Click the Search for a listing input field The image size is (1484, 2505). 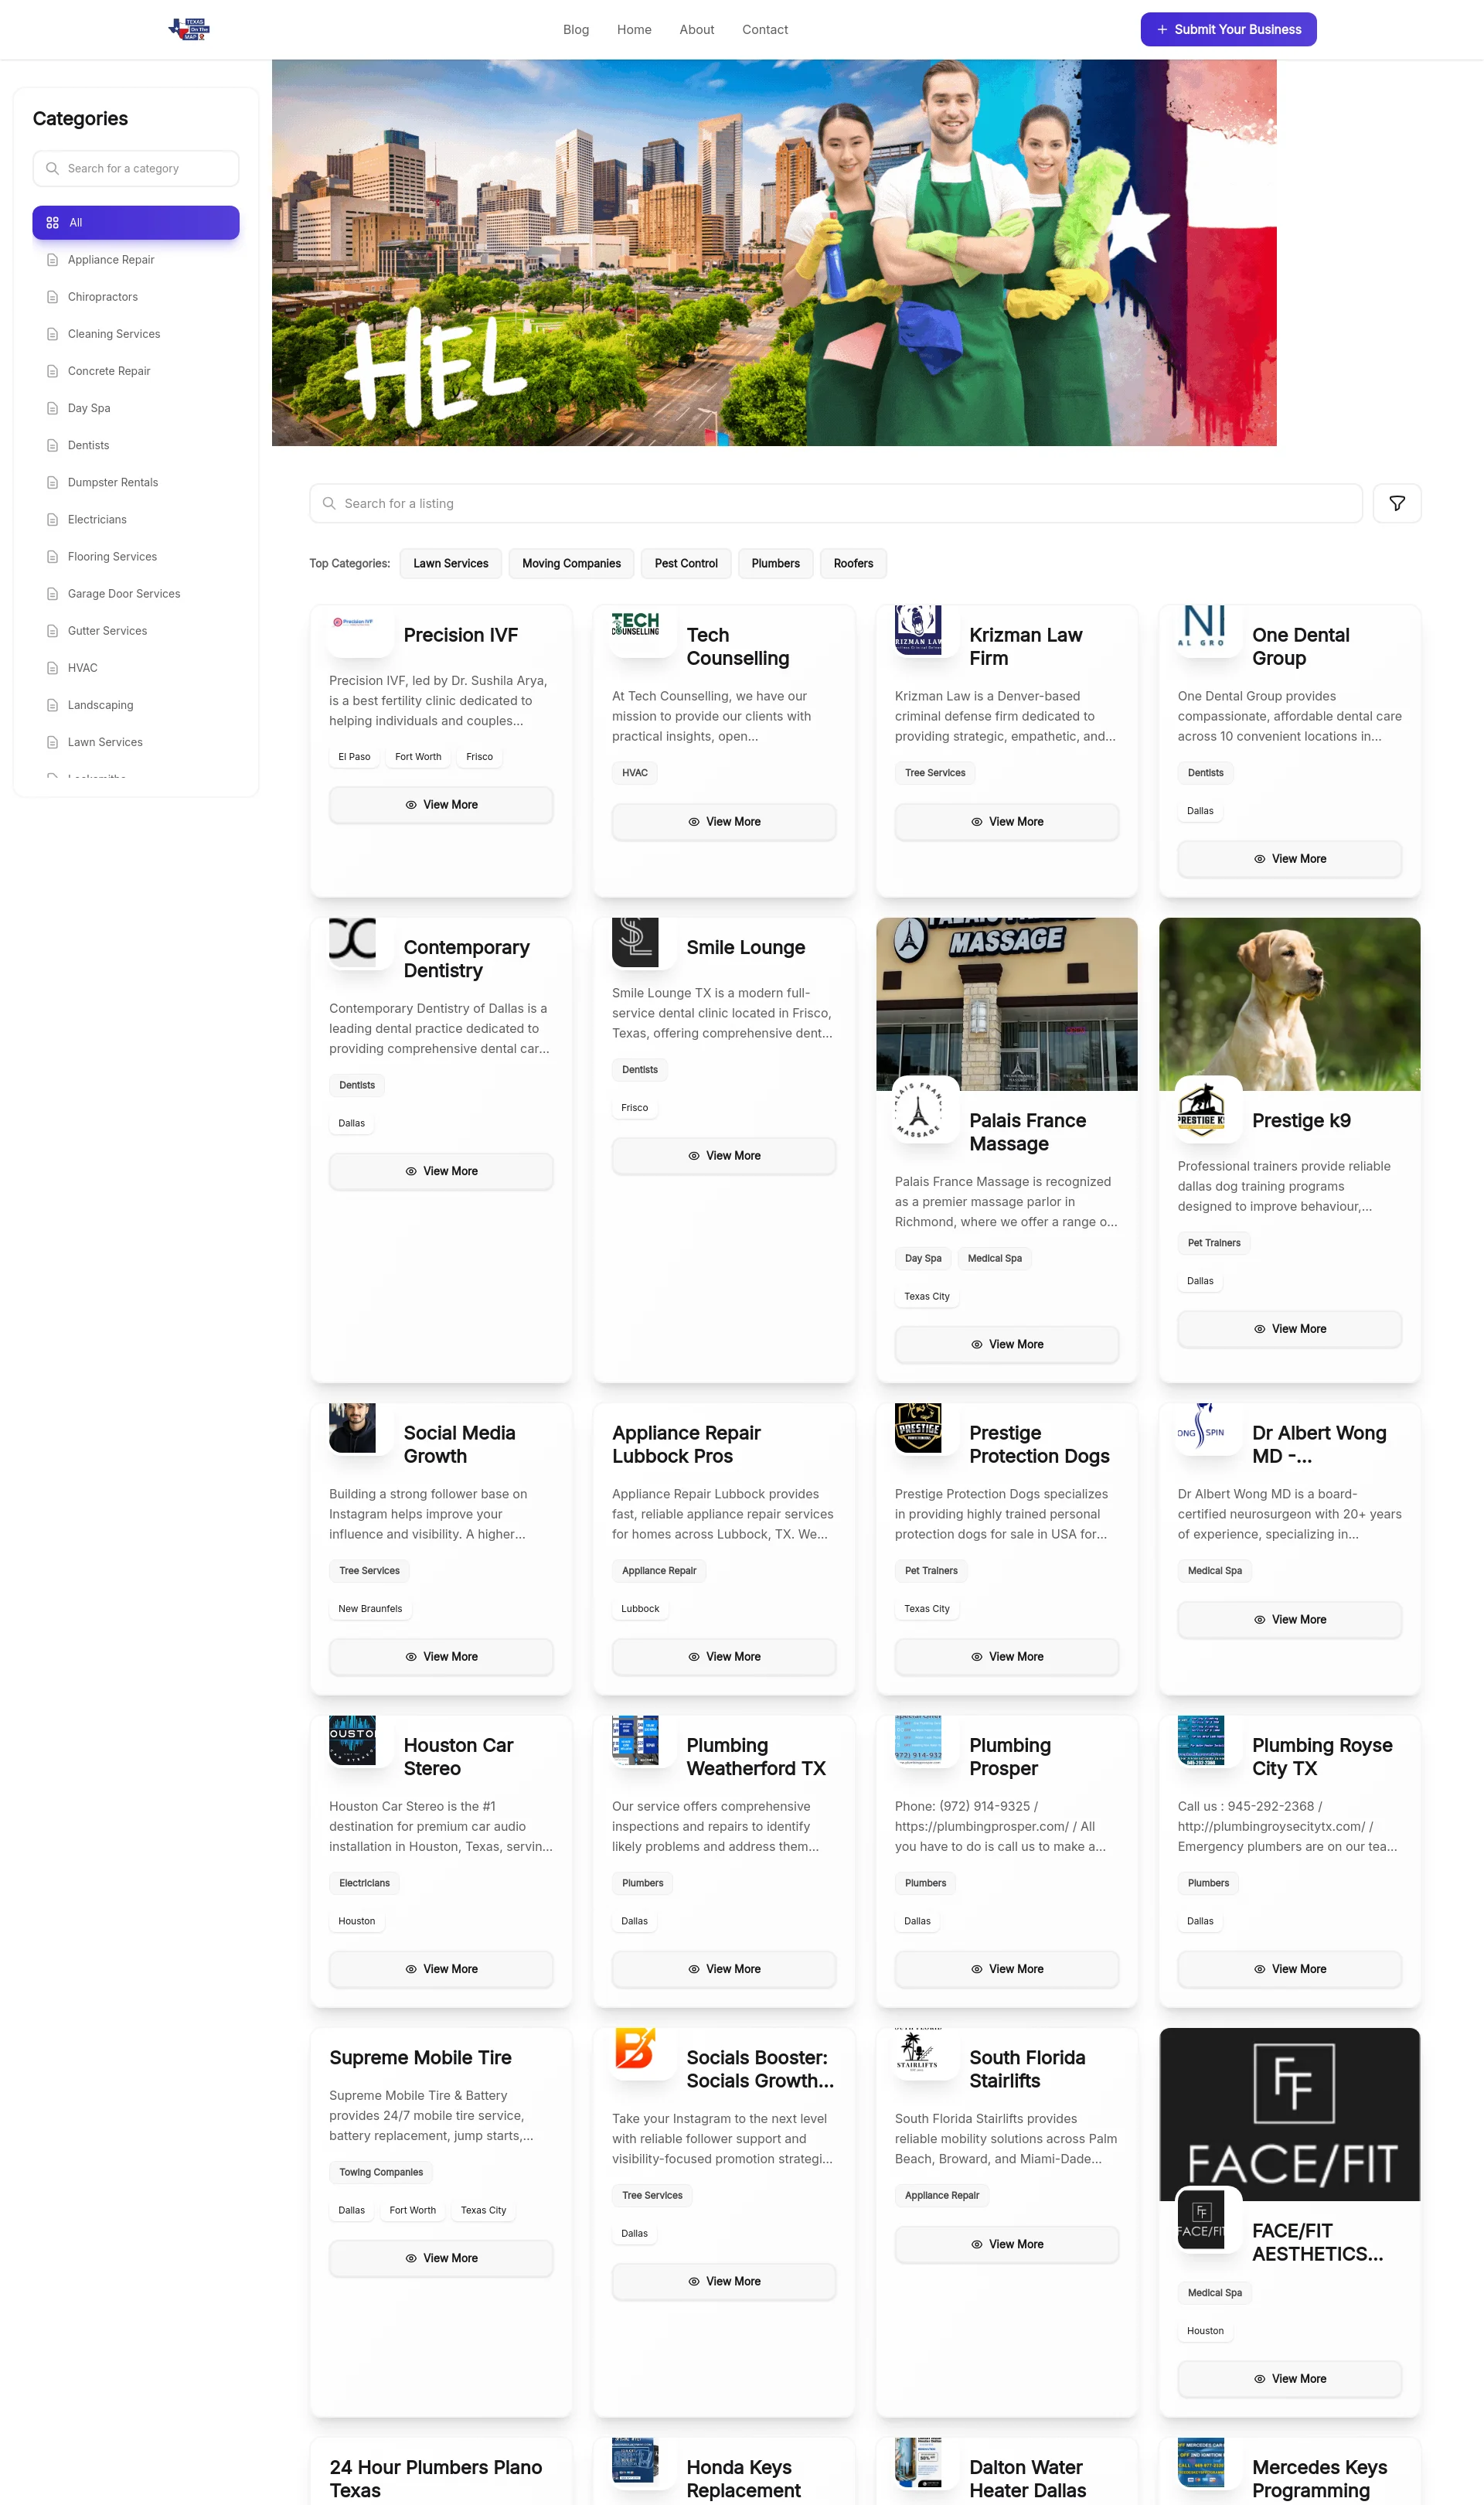point(836,503)
